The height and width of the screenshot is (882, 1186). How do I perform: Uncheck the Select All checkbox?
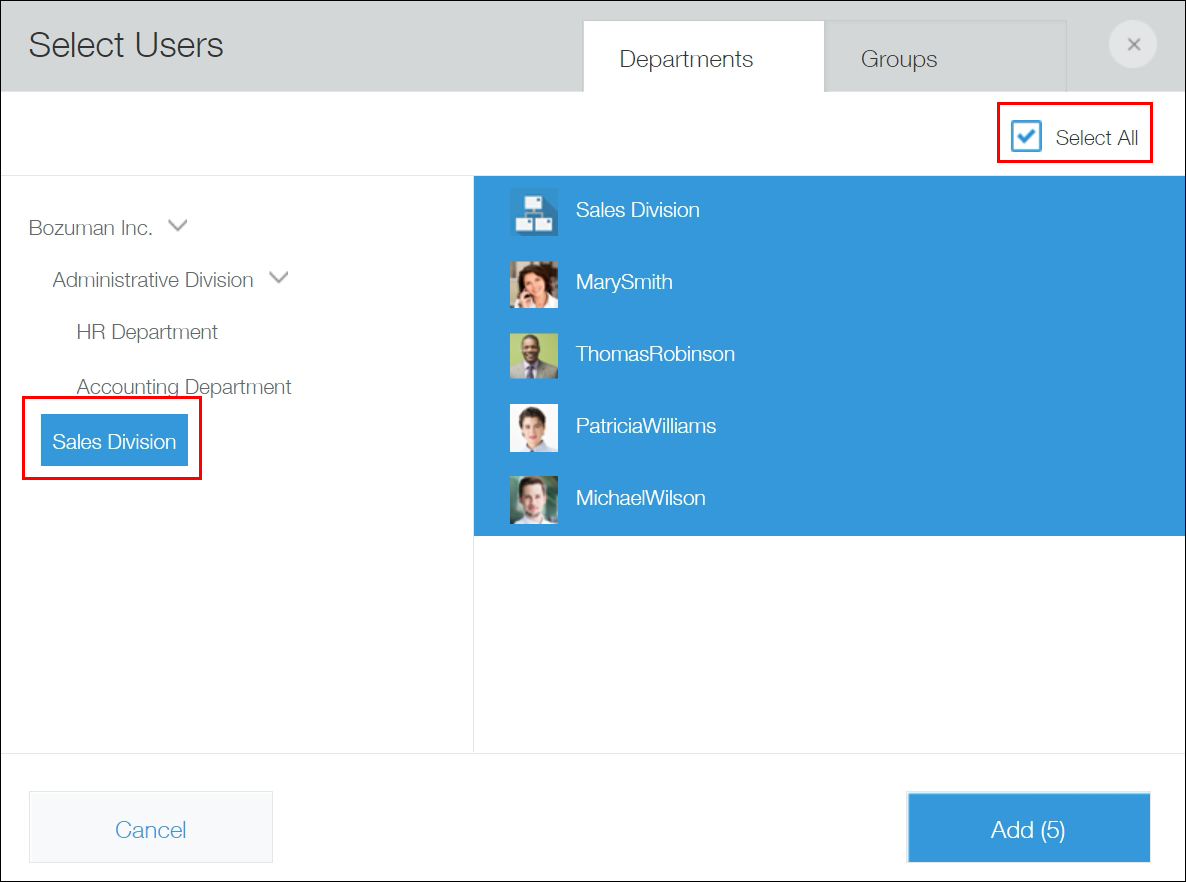coord(1024,136)
